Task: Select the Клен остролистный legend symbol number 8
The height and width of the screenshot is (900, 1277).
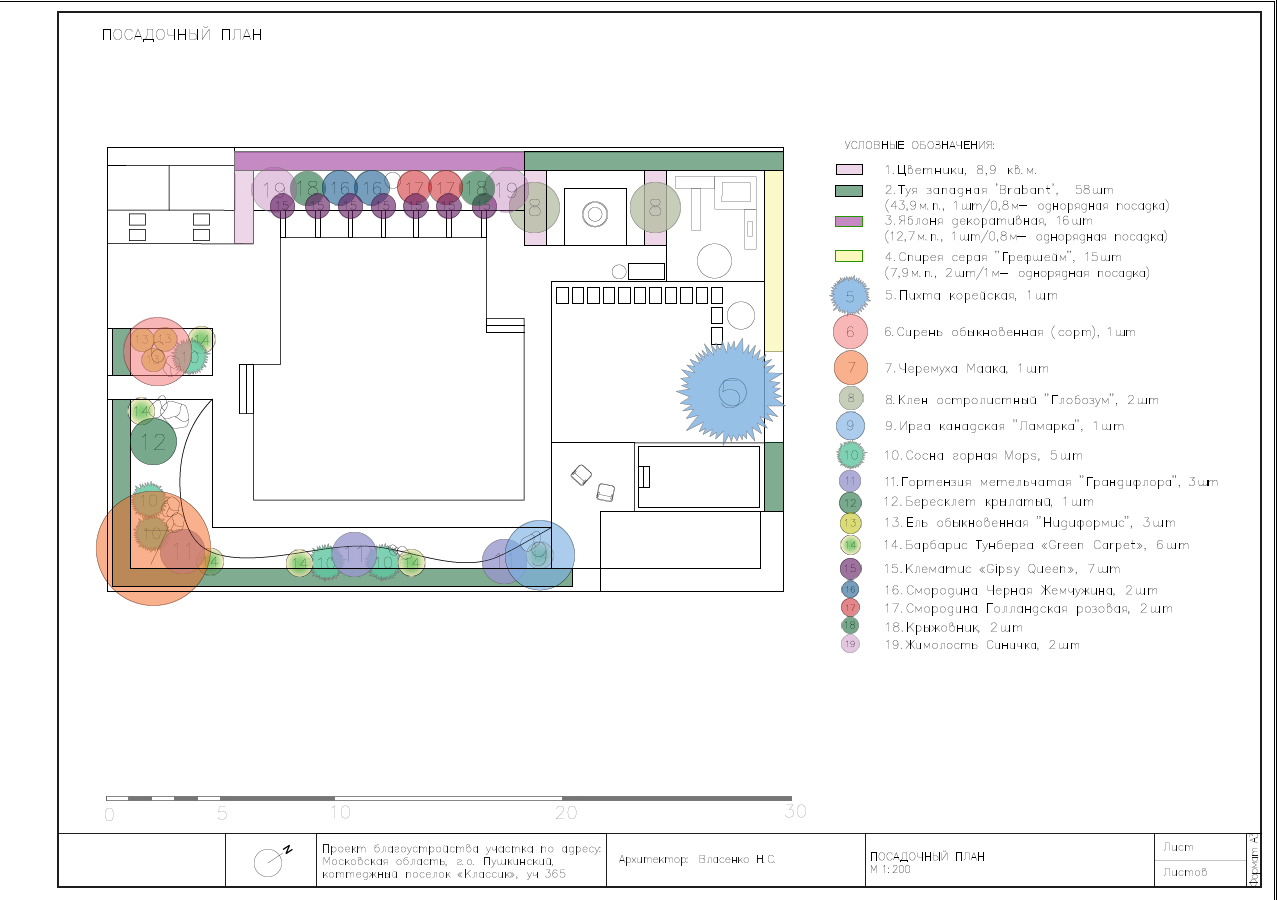Action: (x=850, y=399)
